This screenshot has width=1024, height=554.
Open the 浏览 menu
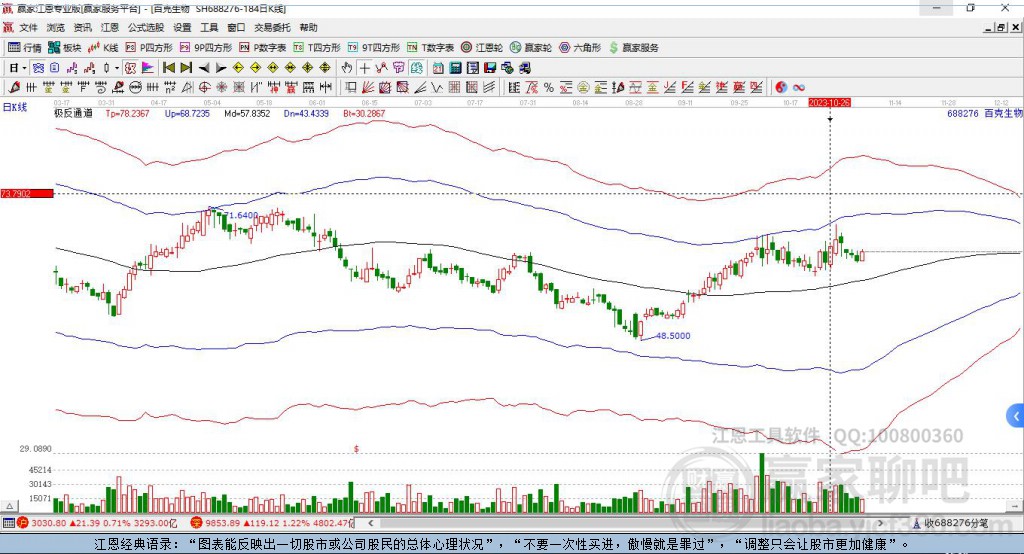click(x=56, y=27)
